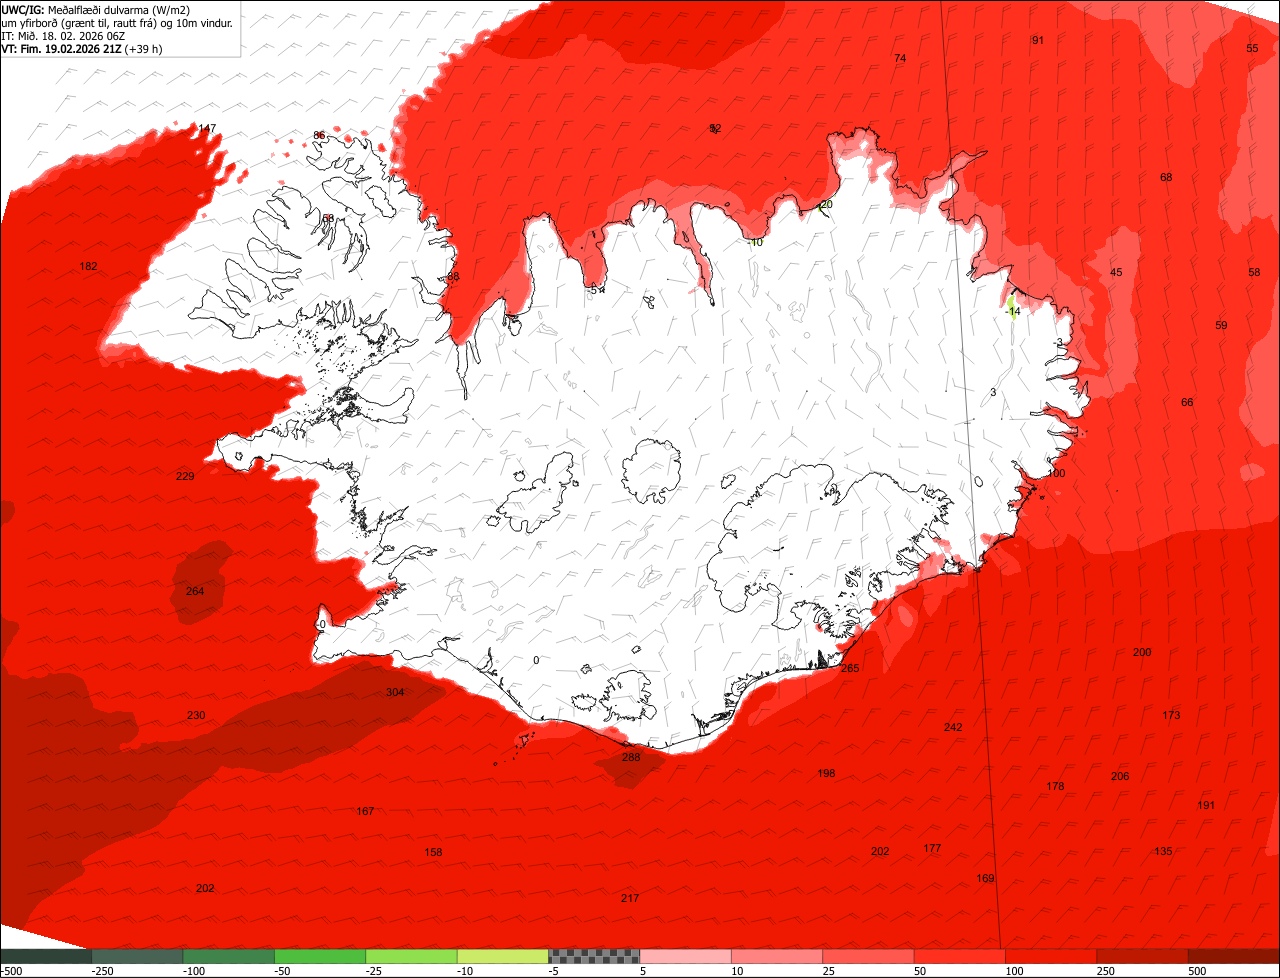The height and width of the screenshot is (978, 1280).
Task: Click the map value 217
Action: pos(629,898)
